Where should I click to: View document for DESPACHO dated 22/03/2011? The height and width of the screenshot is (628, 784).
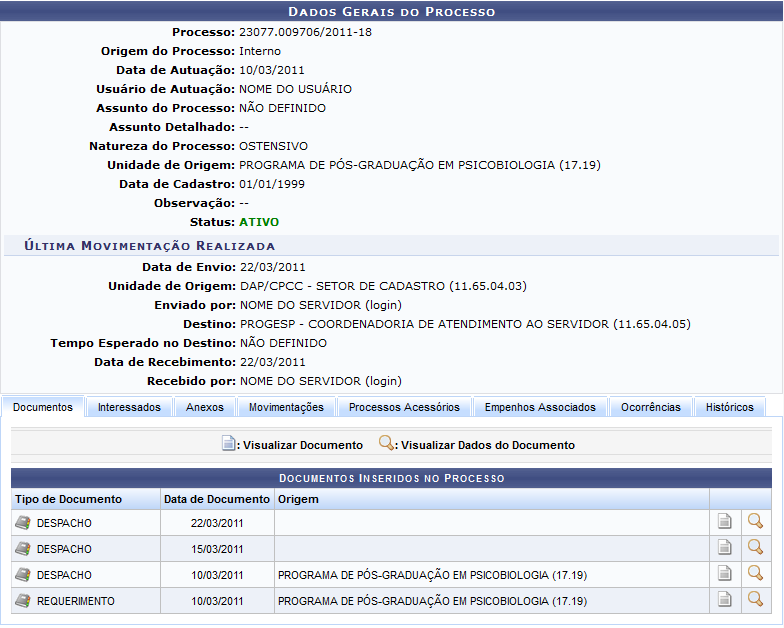point(725,521)
